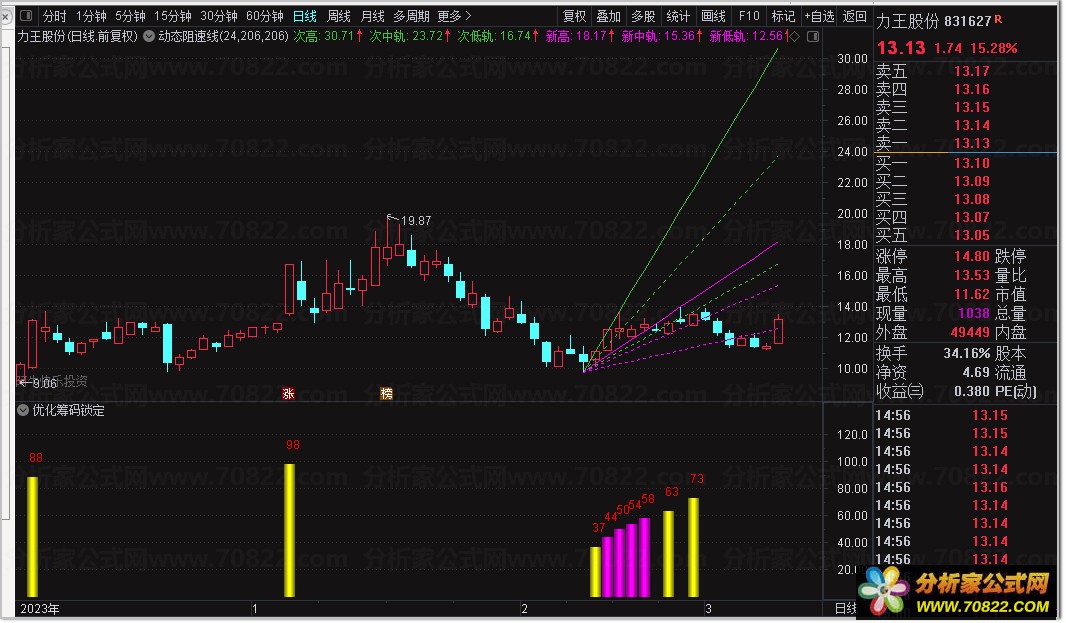Click the yellow bar labeled 73
Screen dimensions: 1066x623
[693, 548]
